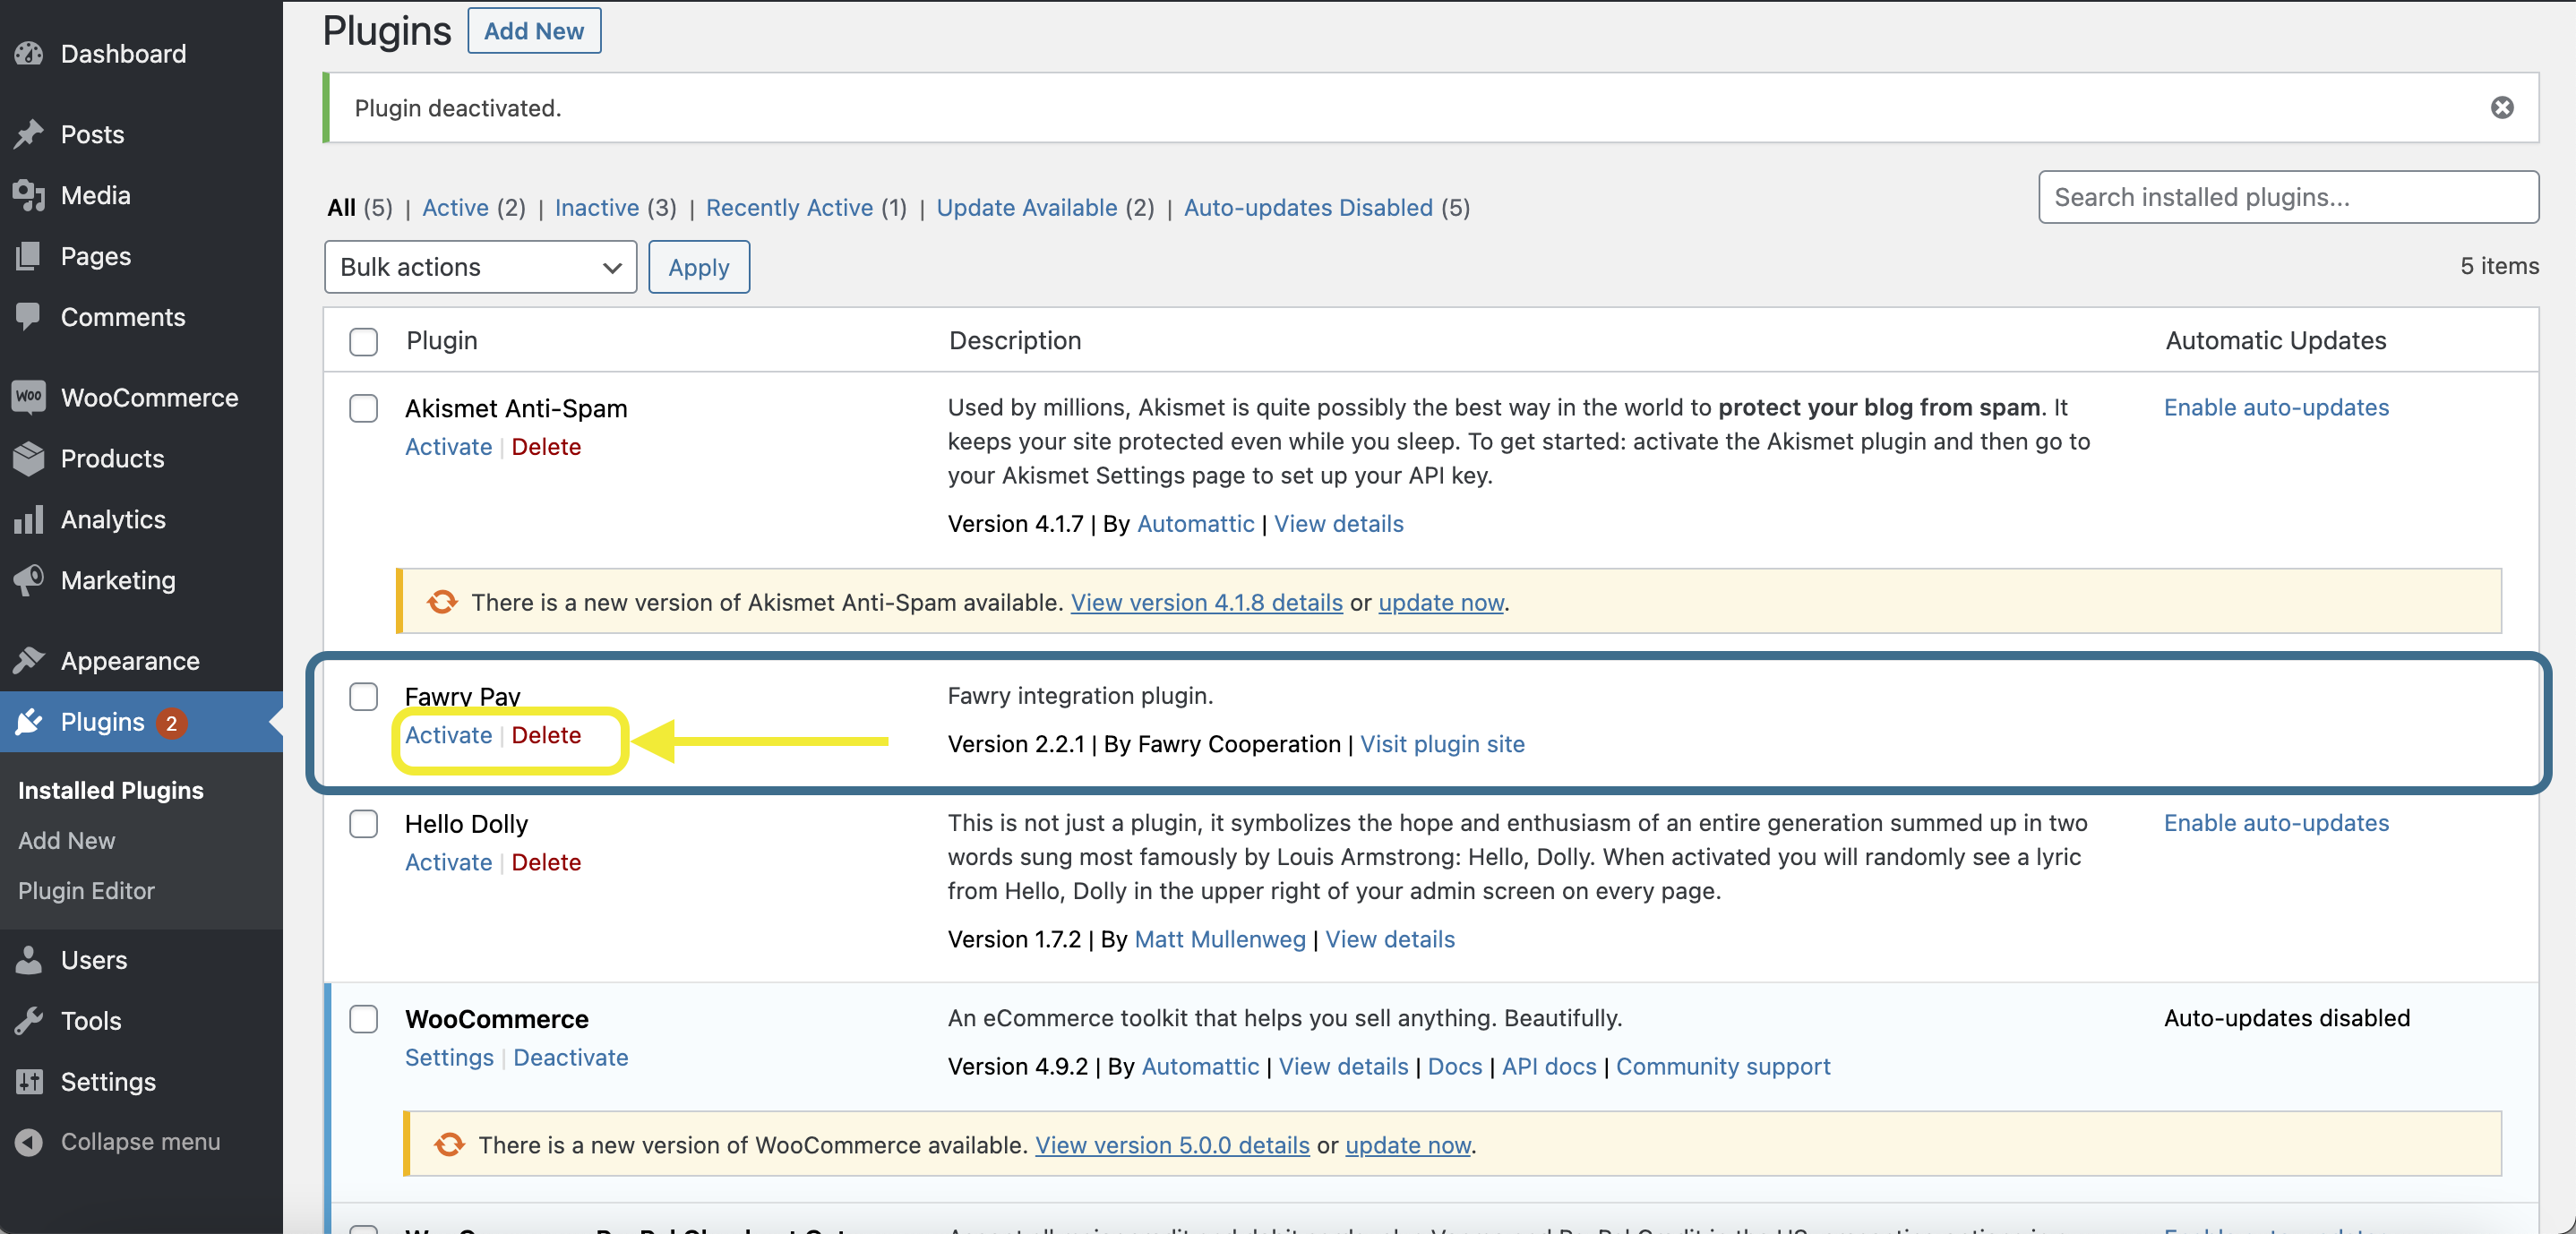Click Plugins update count badge 2
Image resolution: width=2576 pixels, height=1234 pixels.
click(171, 722)
